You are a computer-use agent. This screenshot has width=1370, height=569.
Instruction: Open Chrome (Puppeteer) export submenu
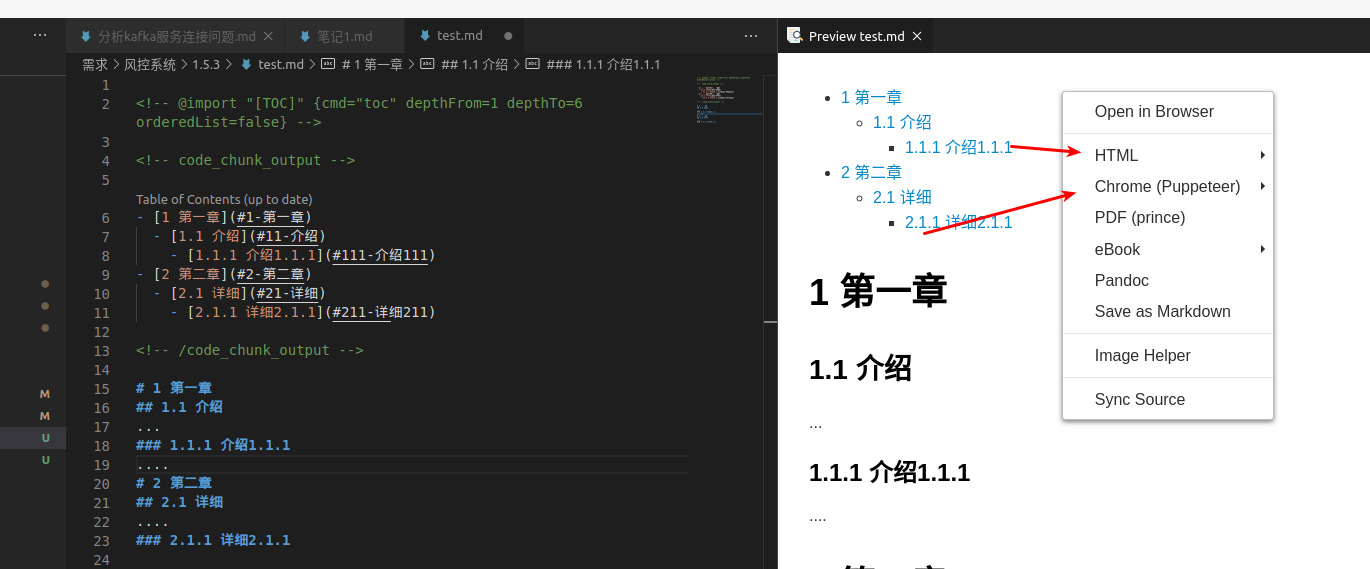[x=1168, y=187]
